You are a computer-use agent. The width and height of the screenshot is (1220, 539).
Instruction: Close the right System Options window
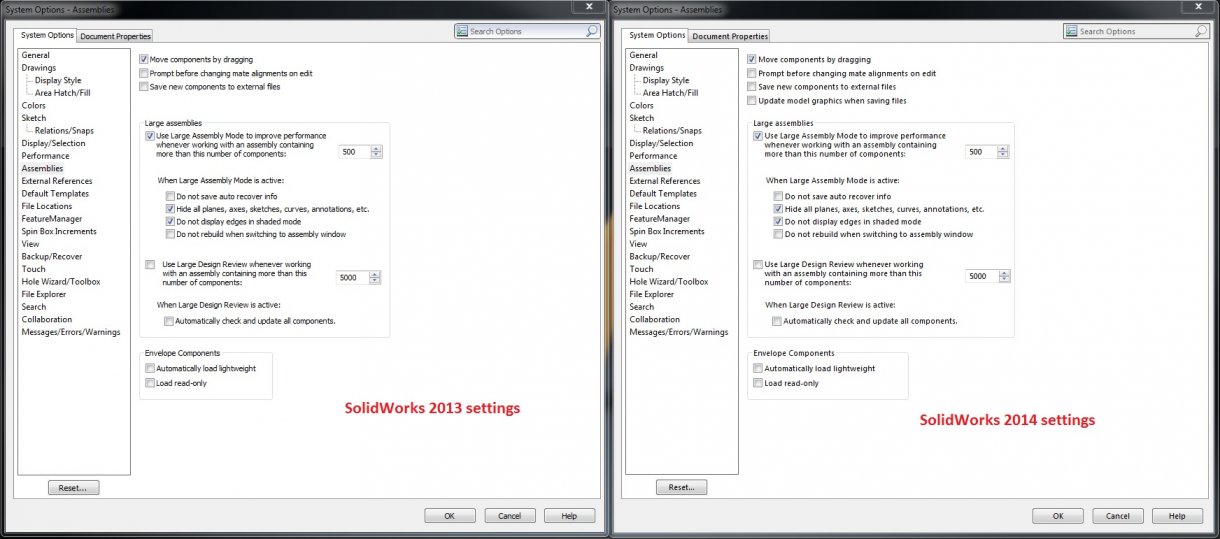coord(1196,7)
